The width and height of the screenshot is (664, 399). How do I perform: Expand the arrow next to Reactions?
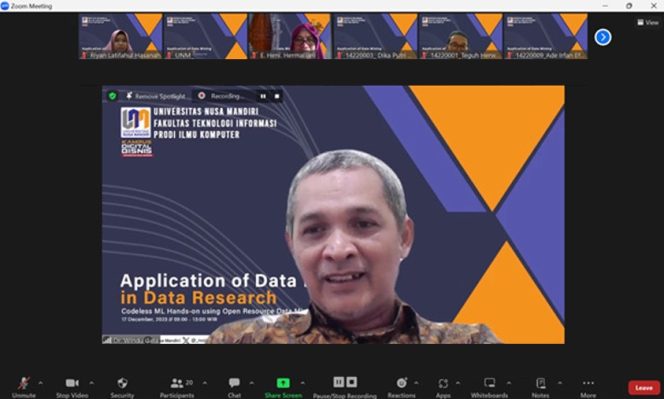(417, 383)
